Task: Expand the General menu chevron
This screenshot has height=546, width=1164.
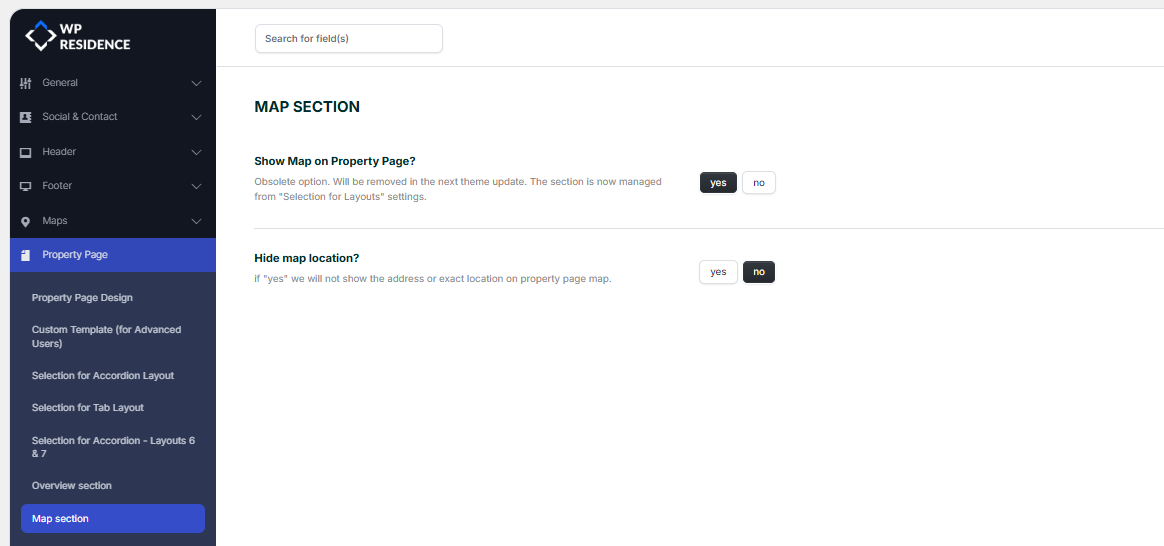Action: (x=196, y=83)
